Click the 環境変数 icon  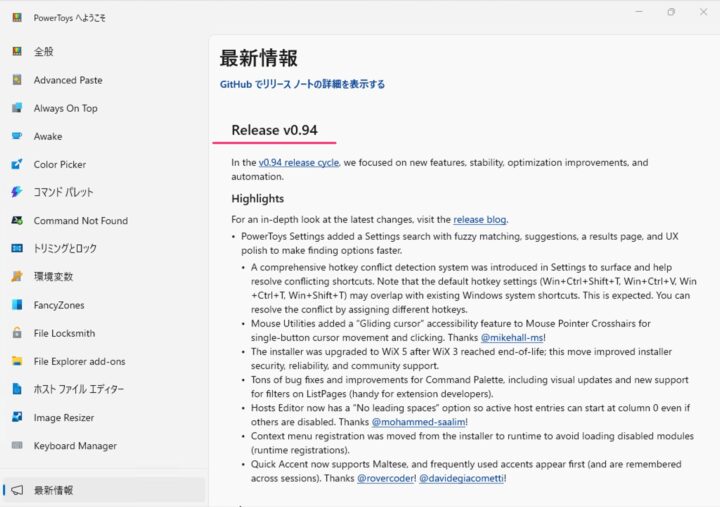coord(17,276)
